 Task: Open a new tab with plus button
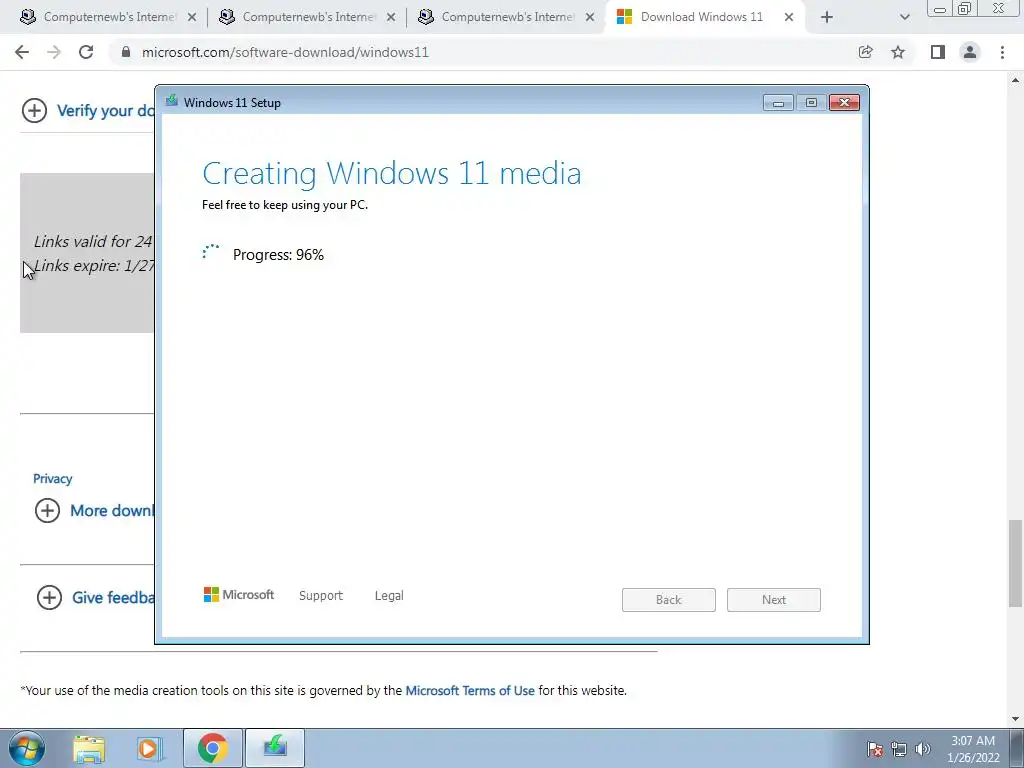coord(827,18)
